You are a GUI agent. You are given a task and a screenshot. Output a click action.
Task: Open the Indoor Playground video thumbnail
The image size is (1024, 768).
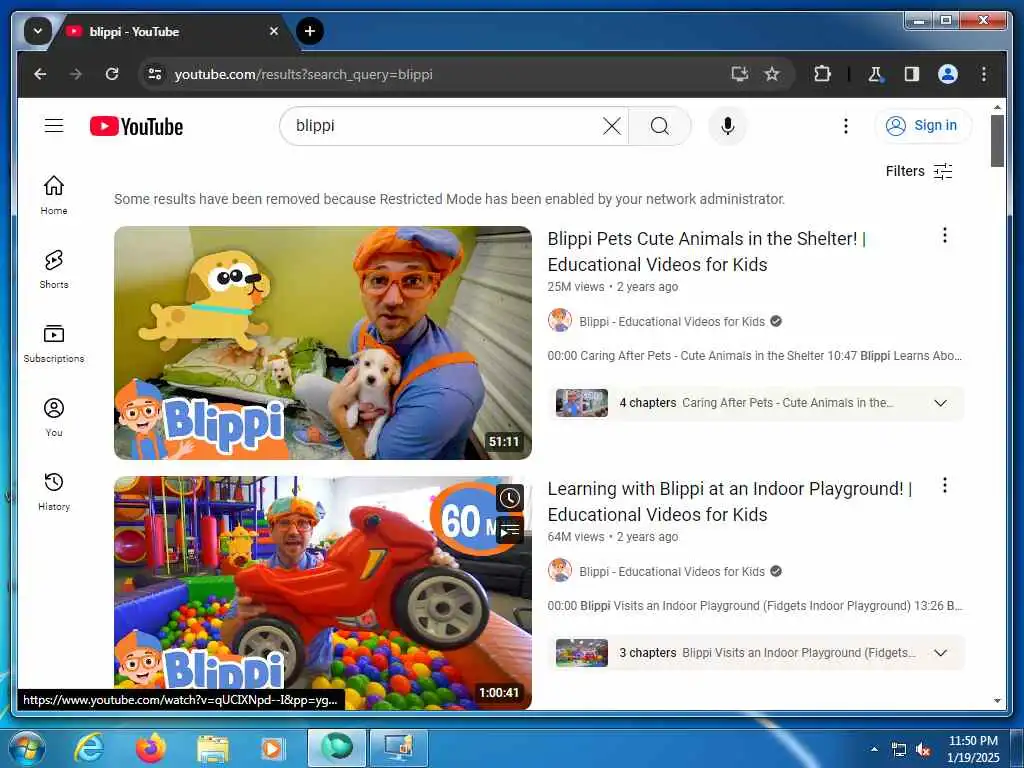[323, 593]
